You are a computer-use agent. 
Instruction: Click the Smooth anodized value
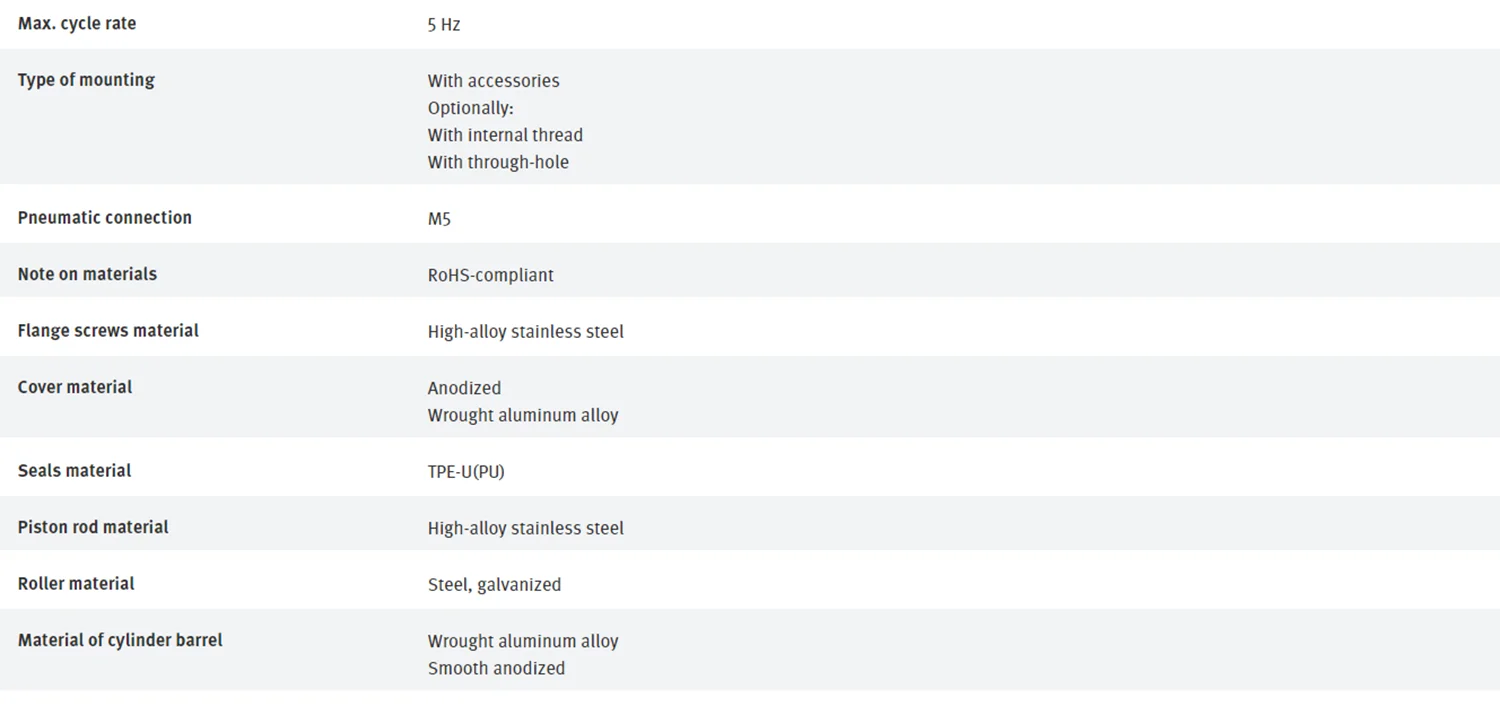pos(496,668)
